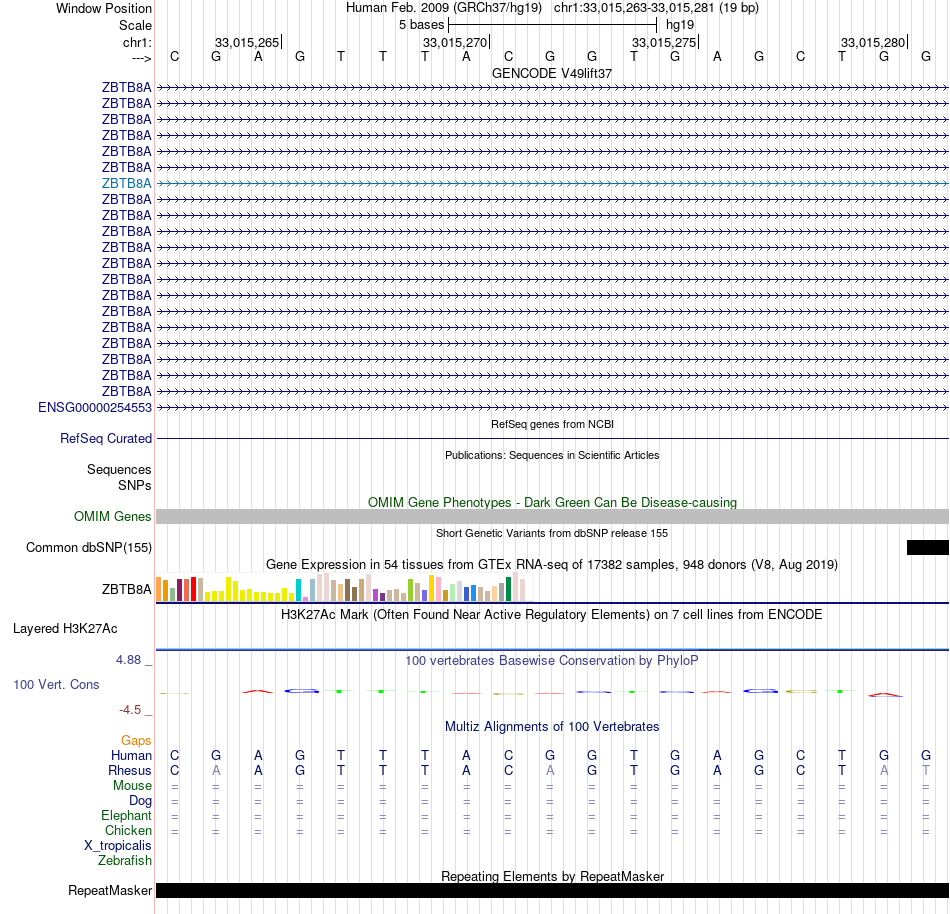Click the RefSeq Curated intron line

click(552, 439)
